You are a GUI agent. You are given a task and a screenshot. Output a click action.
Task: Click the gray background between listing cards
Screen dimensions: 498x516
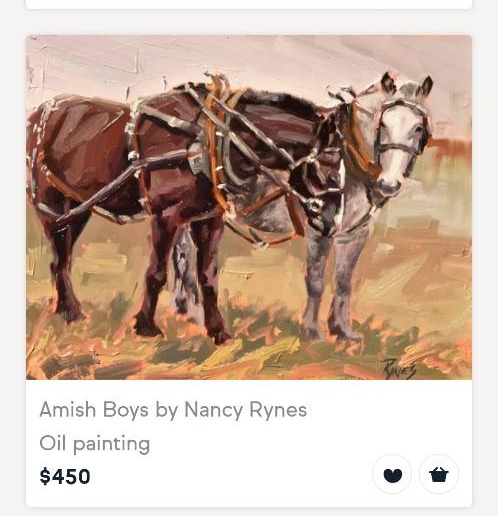[249, 22]
